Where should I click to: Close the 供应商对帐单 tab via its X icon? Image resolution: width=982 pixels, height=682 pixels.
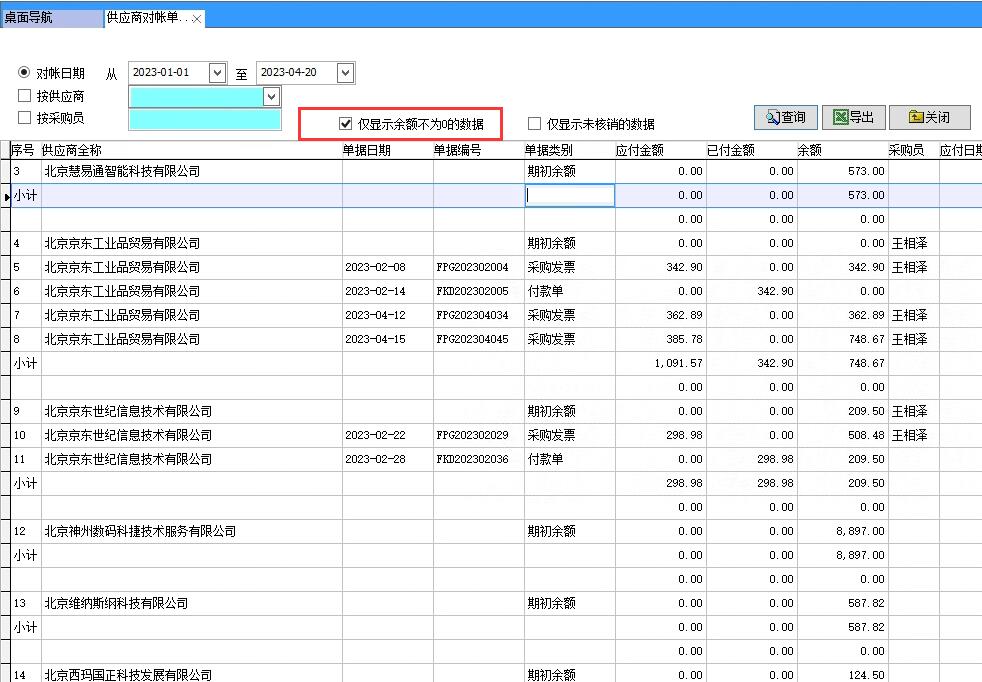pyautogui.click(x=195, y=17)
